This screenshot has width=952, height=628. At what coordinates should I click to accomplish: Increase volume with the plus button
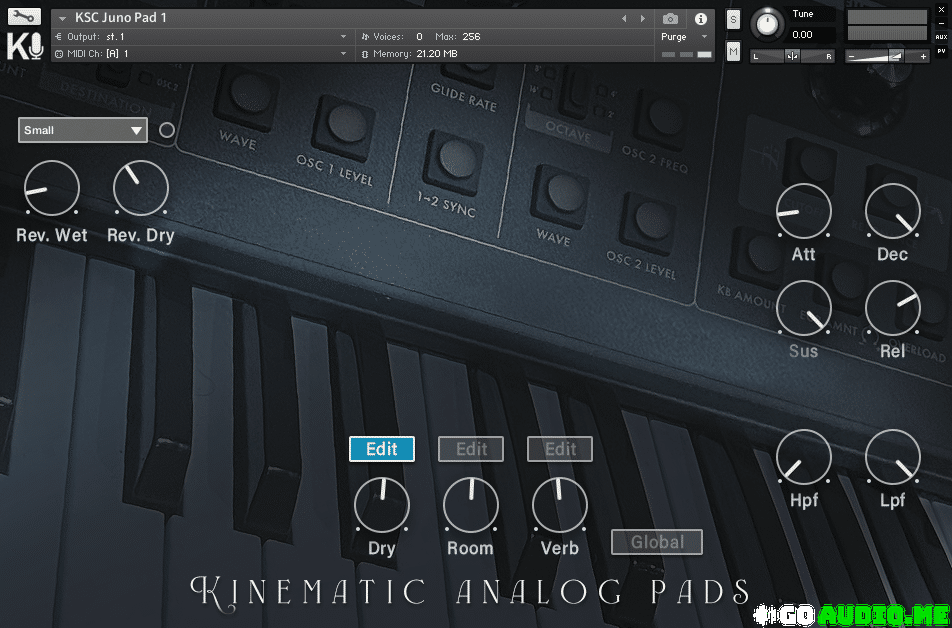(923, 56)
